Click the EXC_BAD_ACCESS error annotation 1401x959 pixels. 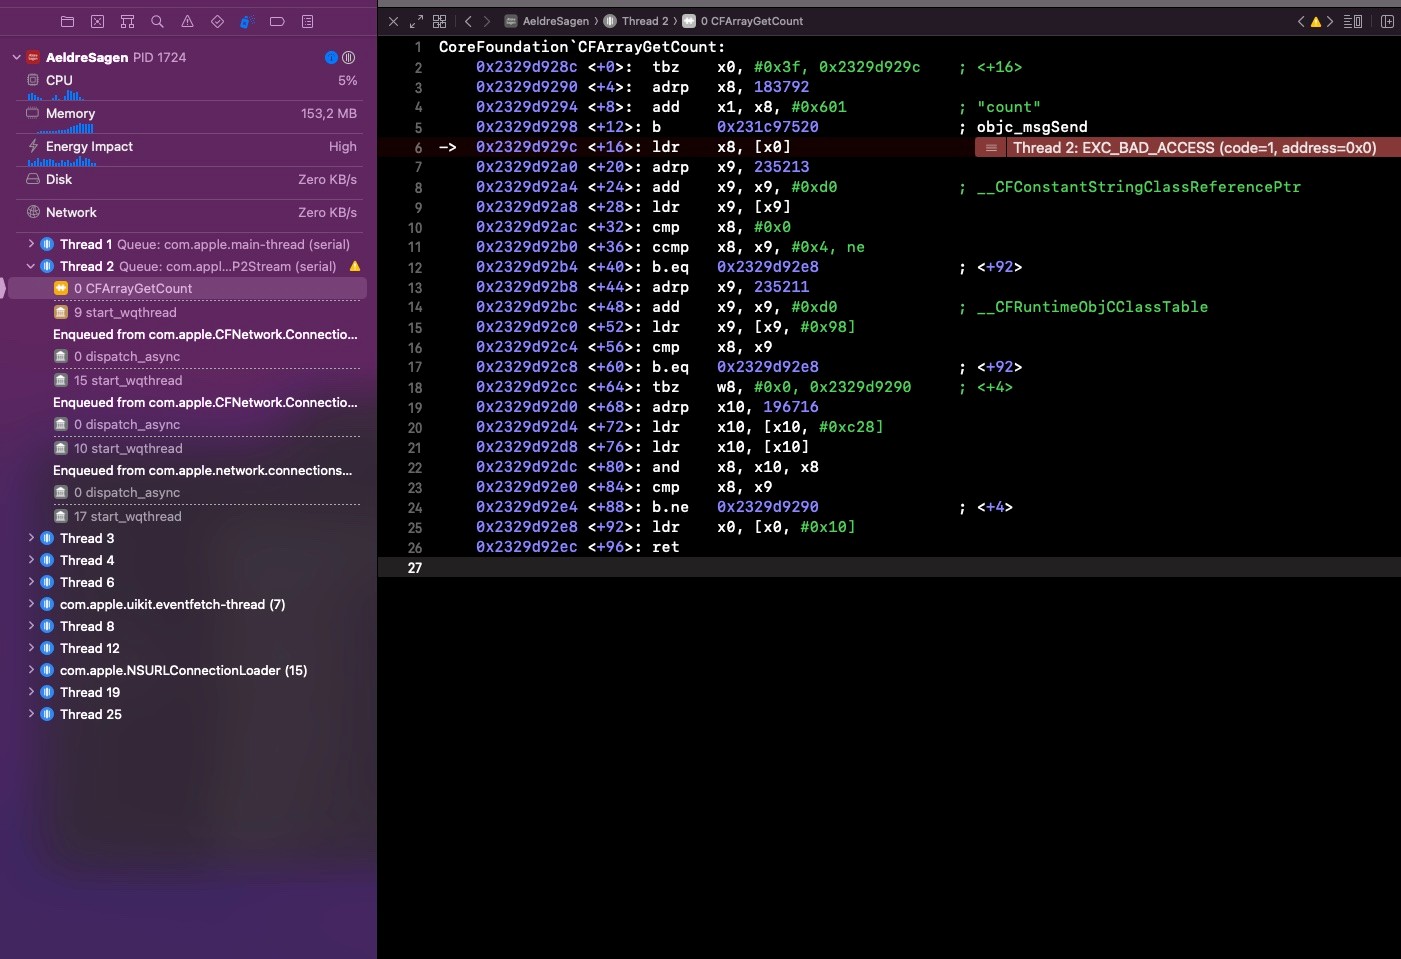1193,148
